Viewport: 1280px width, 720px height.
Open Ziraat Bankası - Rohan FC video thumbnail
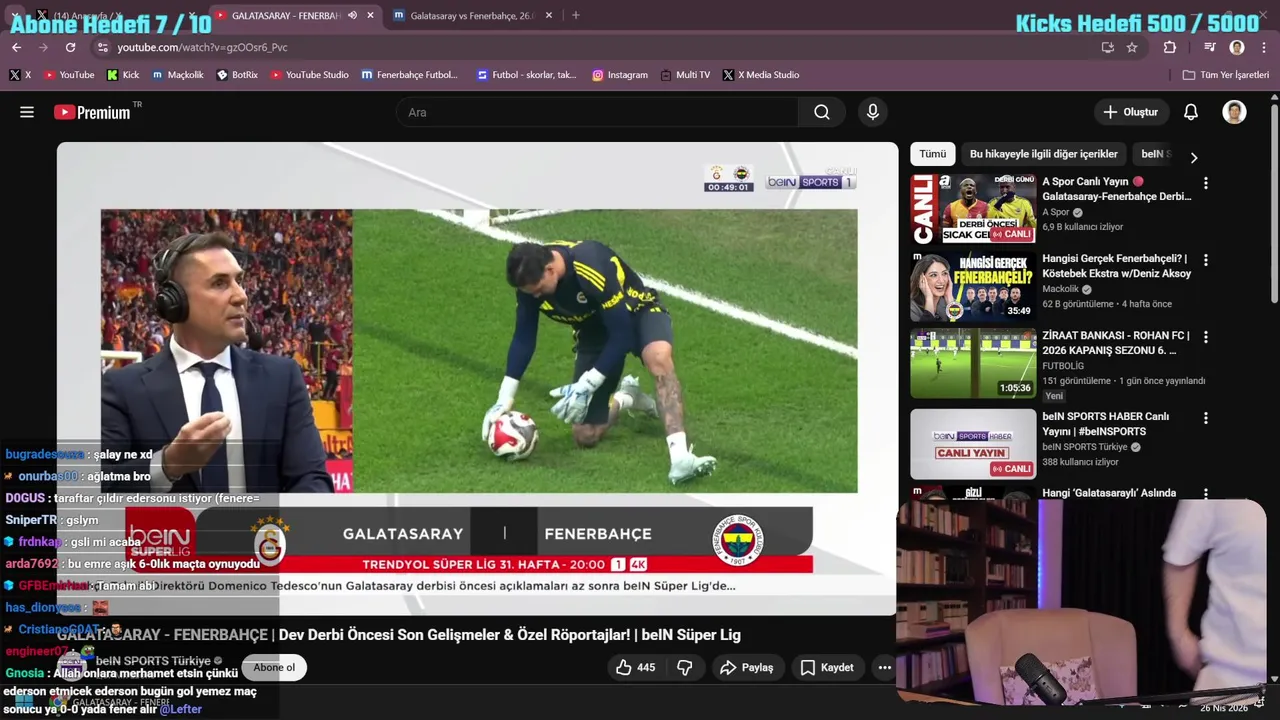pyautogui.click(x=973, y=363)
